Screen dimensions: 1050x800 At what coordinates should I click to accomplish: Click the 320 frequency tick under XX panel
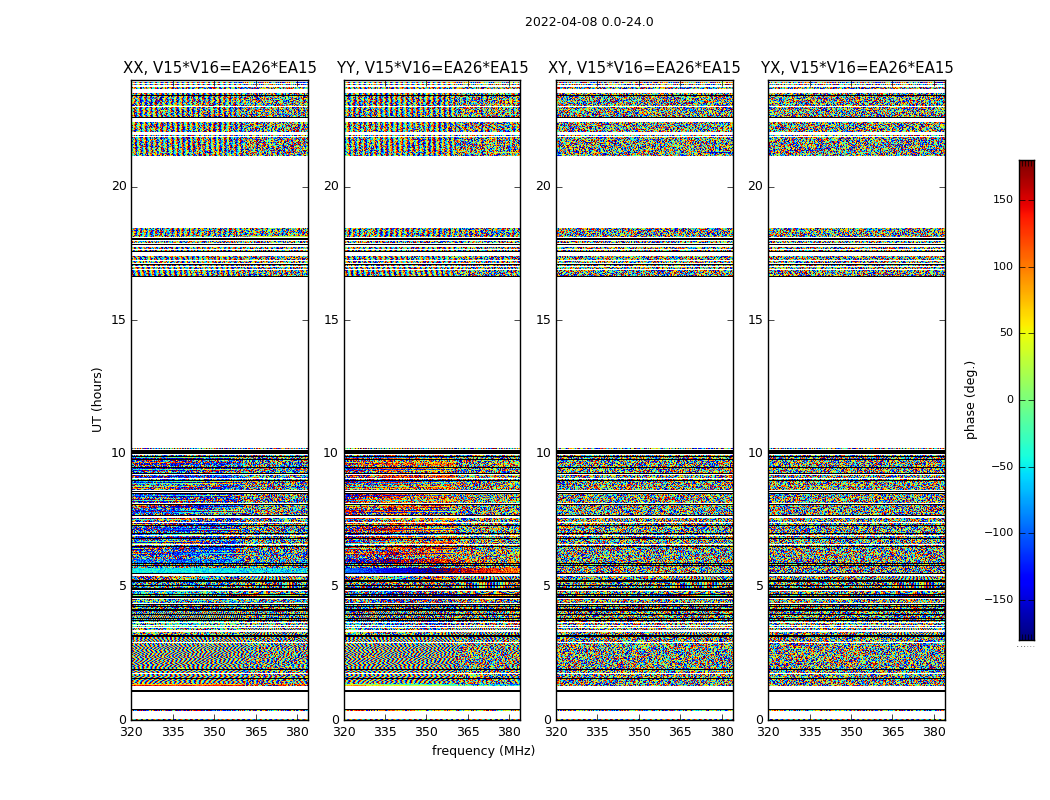[x=131, y=732]
